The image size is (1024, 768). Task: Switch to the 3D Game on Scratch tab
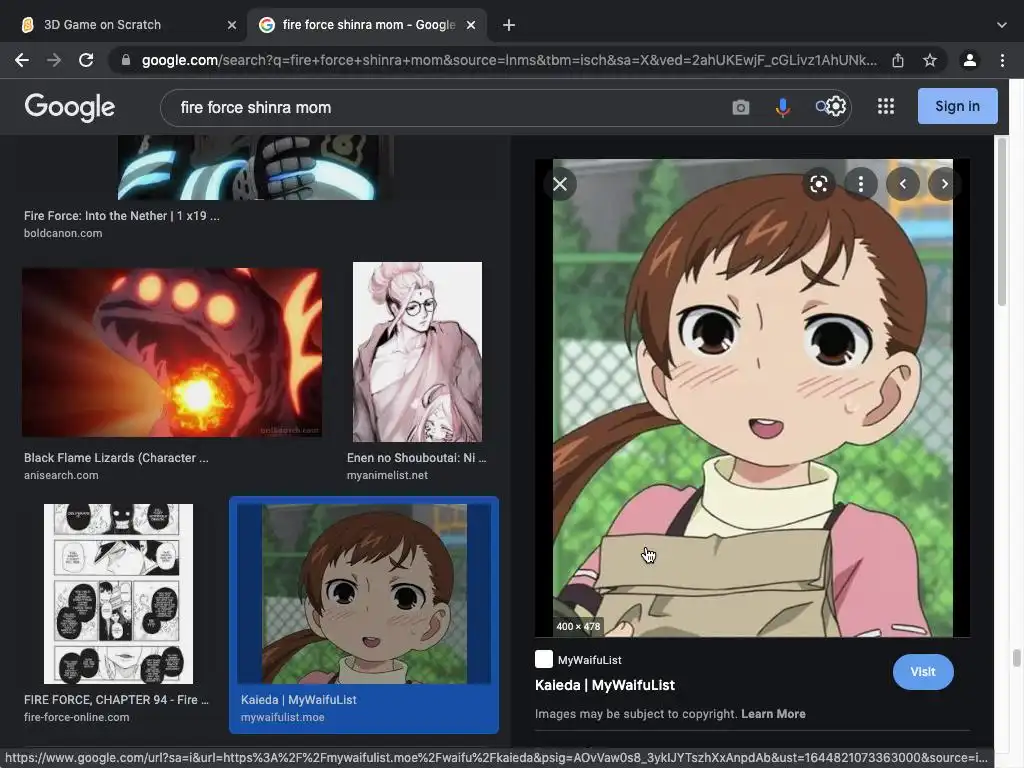point(124,25)
